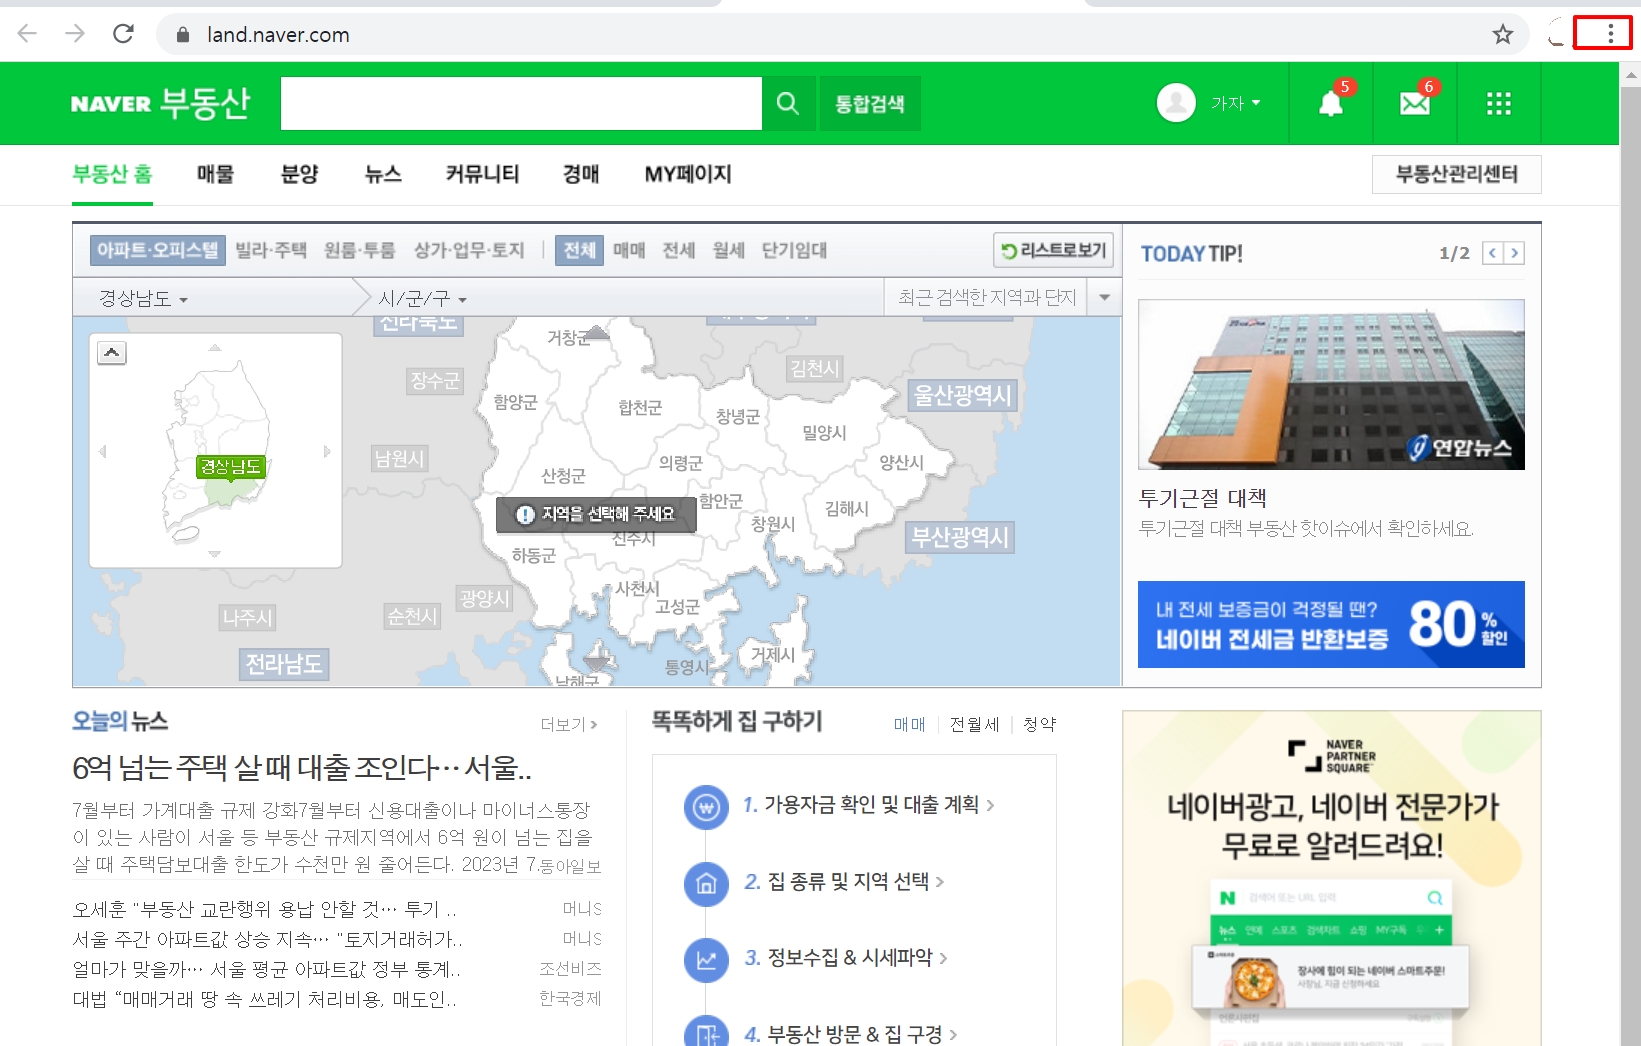The width and height of the screenshot is (1641, 1046).
Task: Select 빌라·주택 property type
Action: (x=271, y=250)
